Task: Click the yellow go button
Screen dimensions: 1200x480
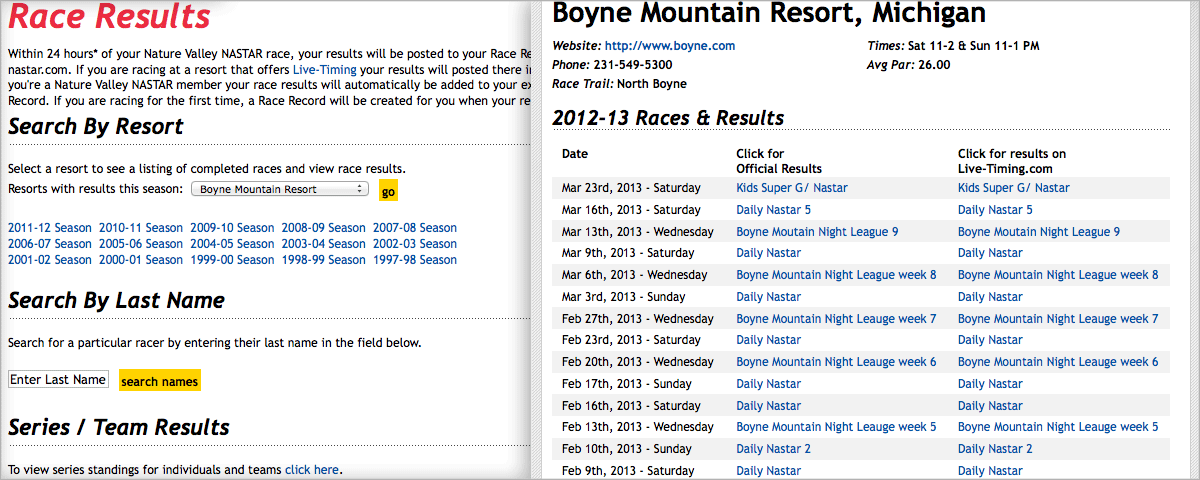Action: pyautogui.click(x=388, y=191)
